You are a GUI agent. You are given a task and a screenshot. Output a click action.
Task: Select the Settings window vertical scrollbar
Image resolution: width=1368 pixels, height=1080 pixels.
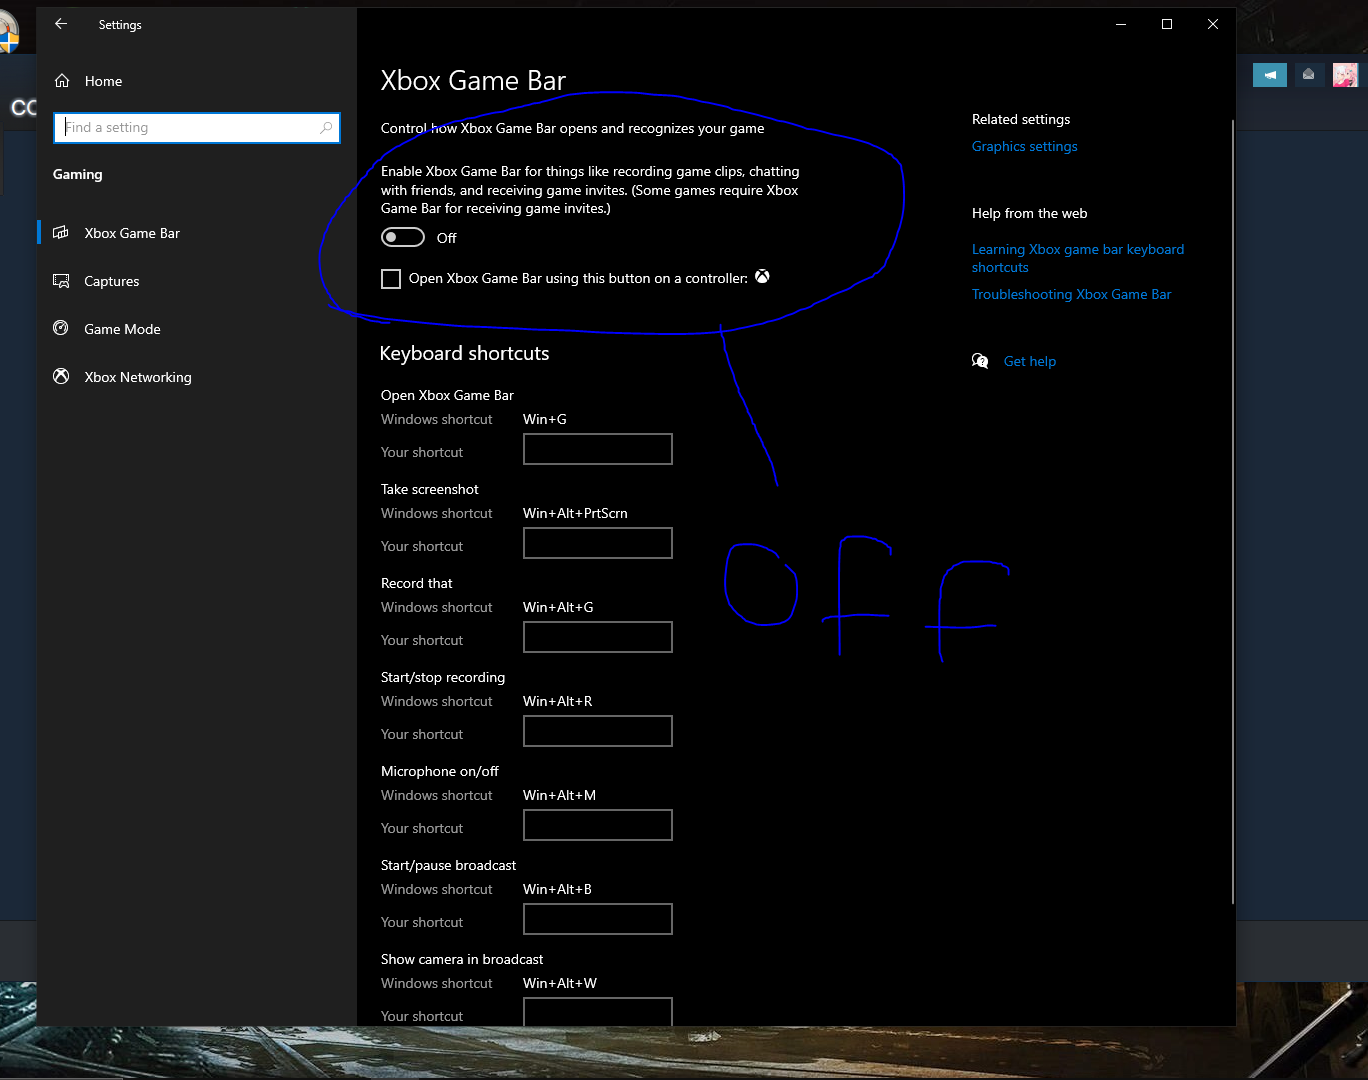pos(1233,512)
